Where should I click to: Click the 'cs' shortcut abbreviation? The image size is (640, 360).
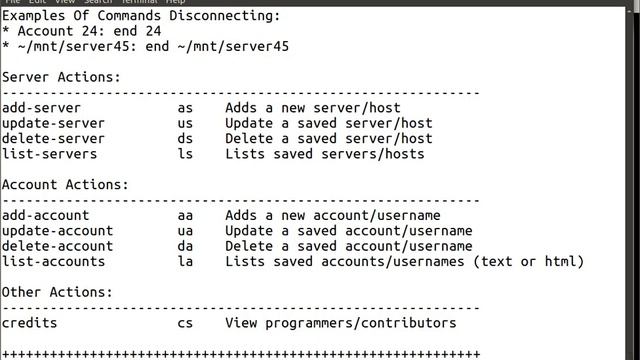point(185,324)
